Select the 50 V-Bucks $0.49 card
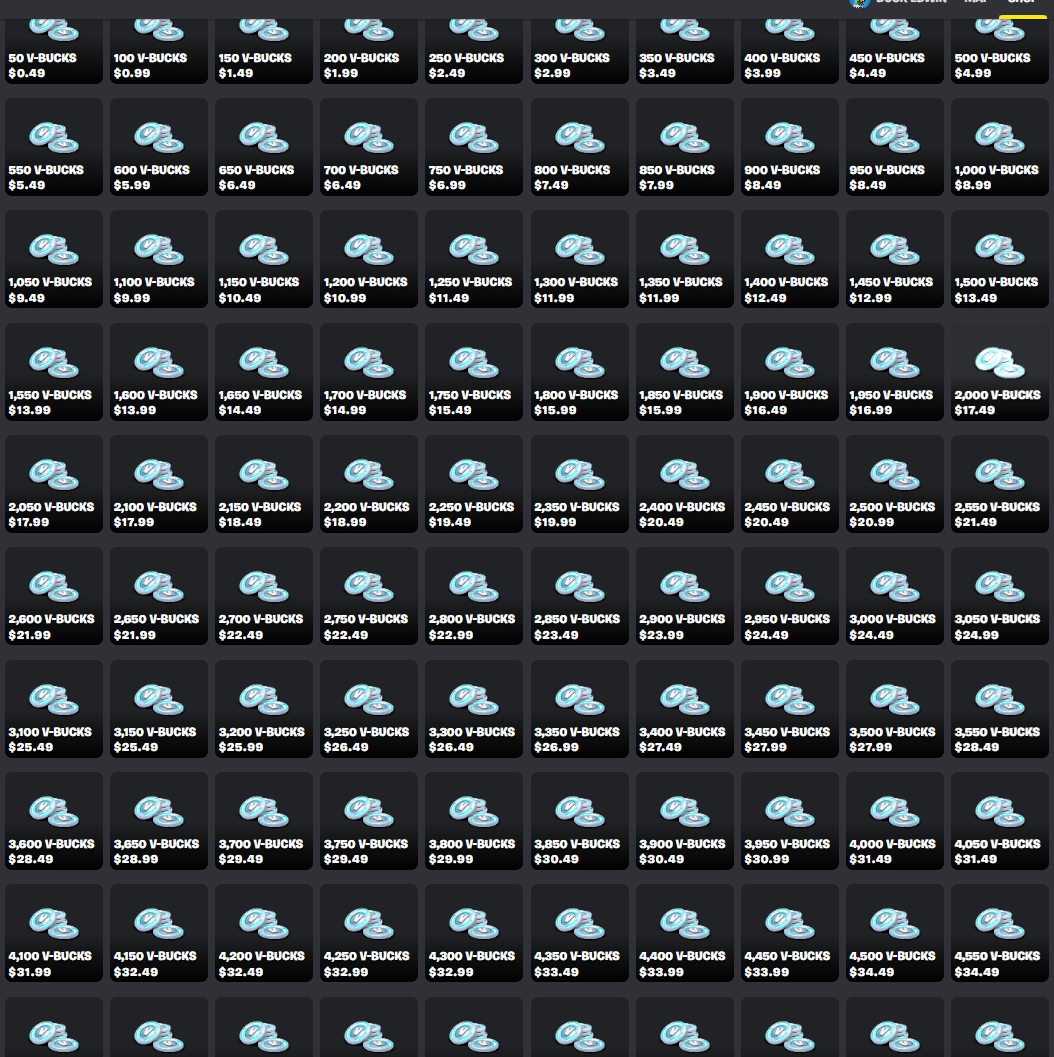The height and width of the screenshot is (1057, 1054). click(54, 51)
